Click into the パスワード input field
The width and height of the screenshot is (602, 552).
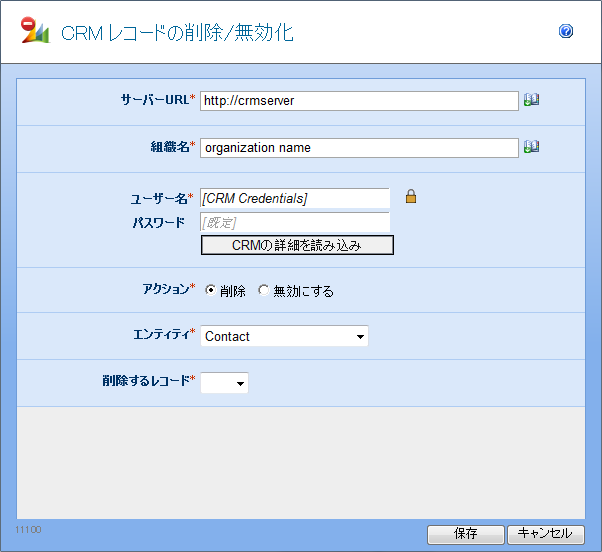295,222
